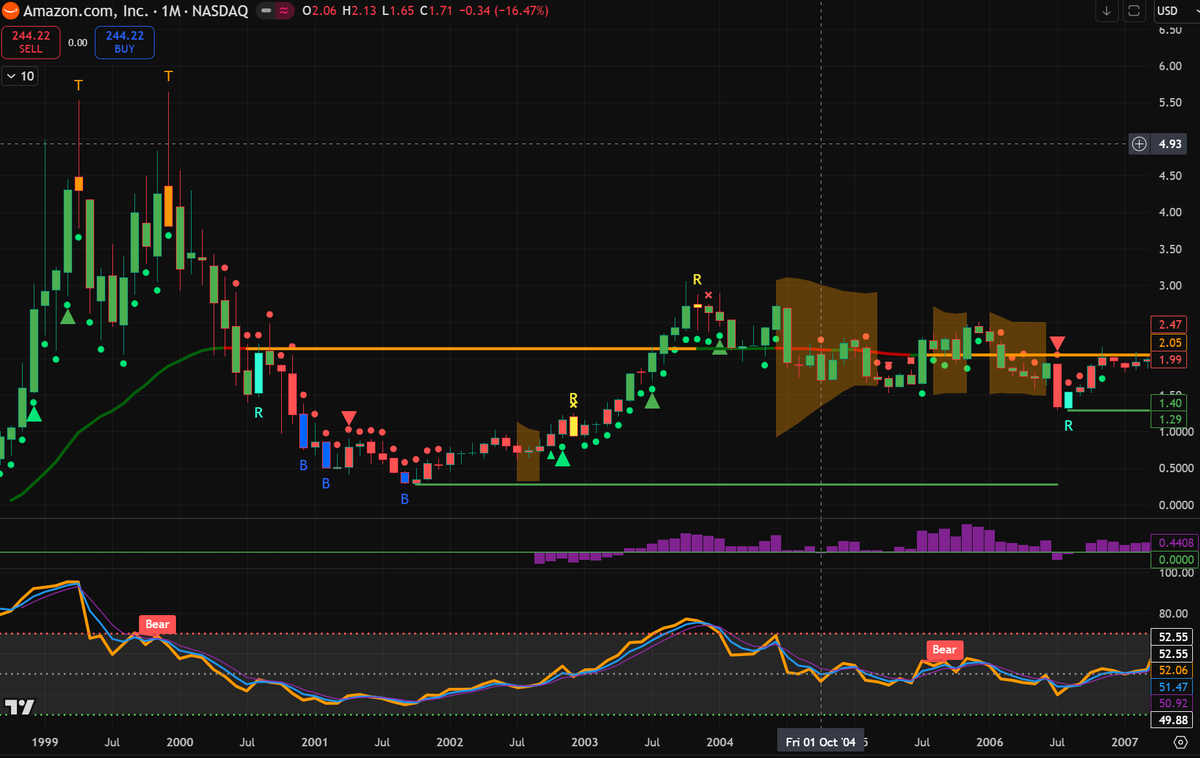
Task: Click the 49.88 oscillator scale label
Action: (1170, 721)
